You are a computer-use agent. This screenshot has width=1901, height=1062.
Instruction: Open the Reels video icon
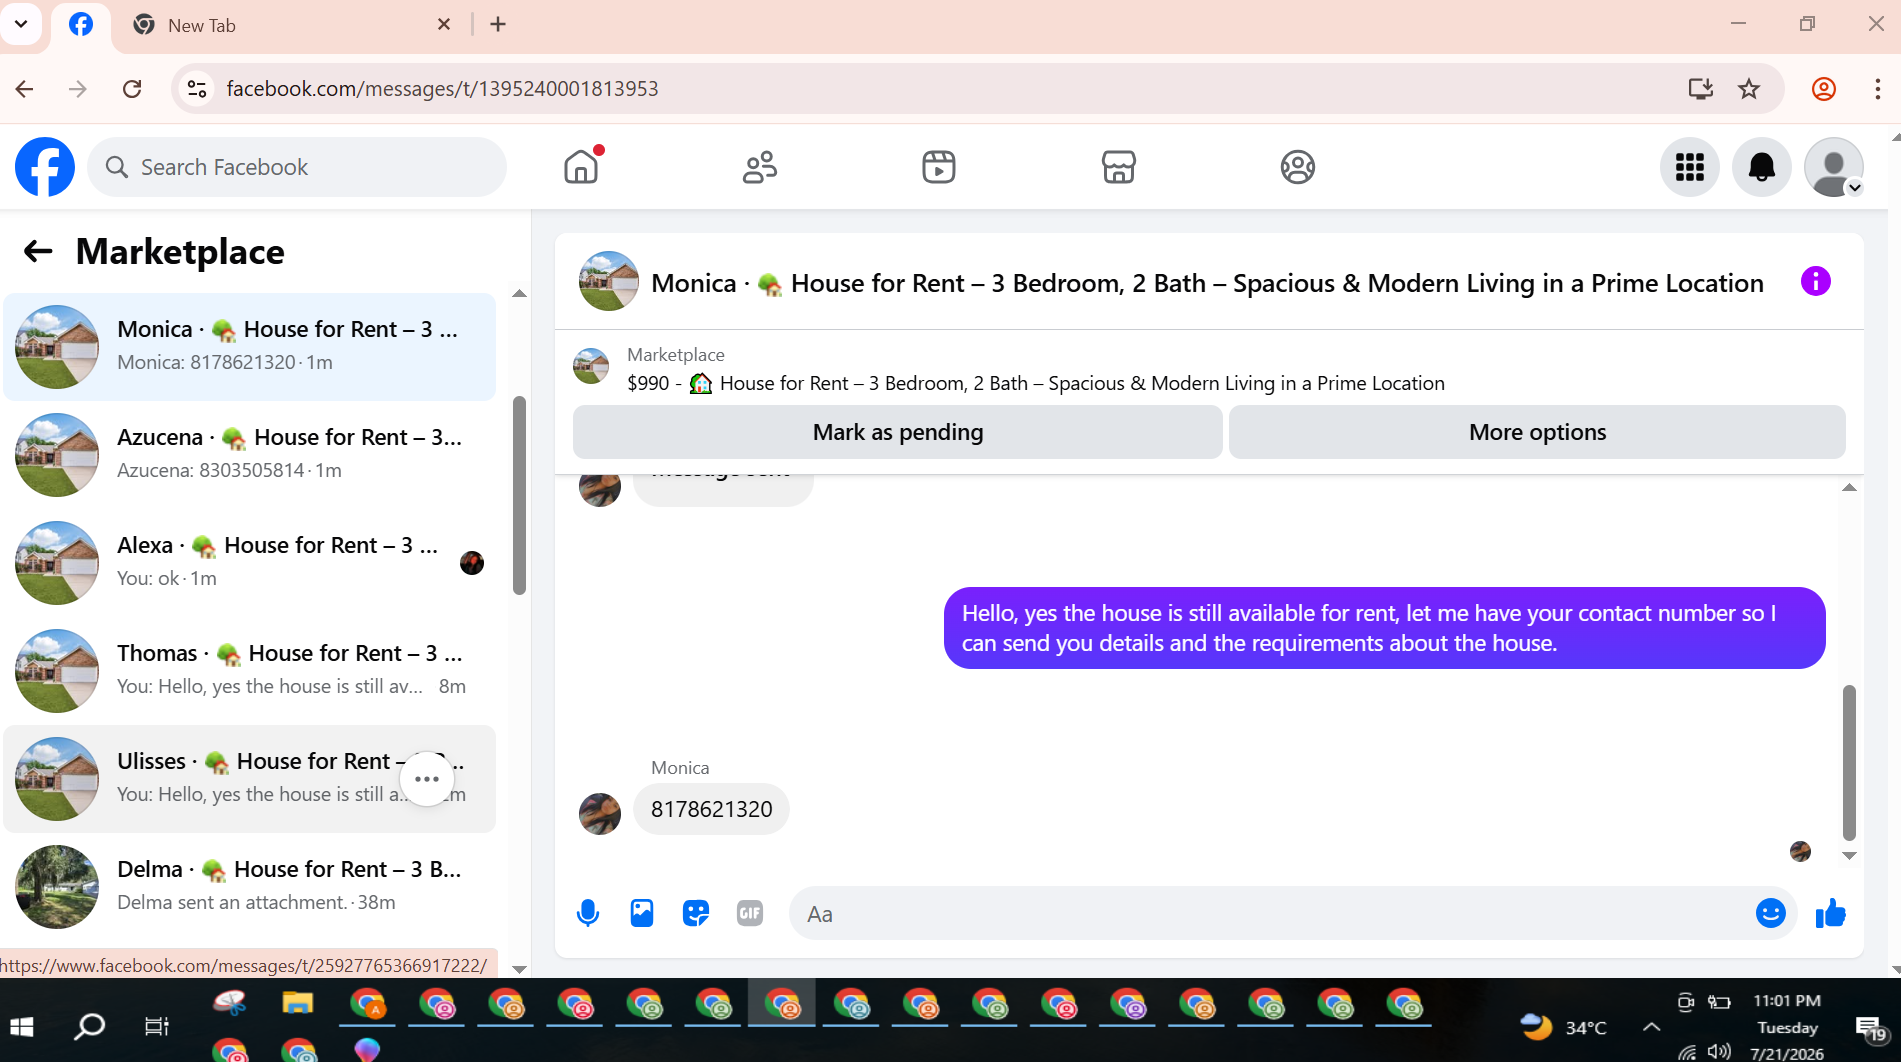939,167
